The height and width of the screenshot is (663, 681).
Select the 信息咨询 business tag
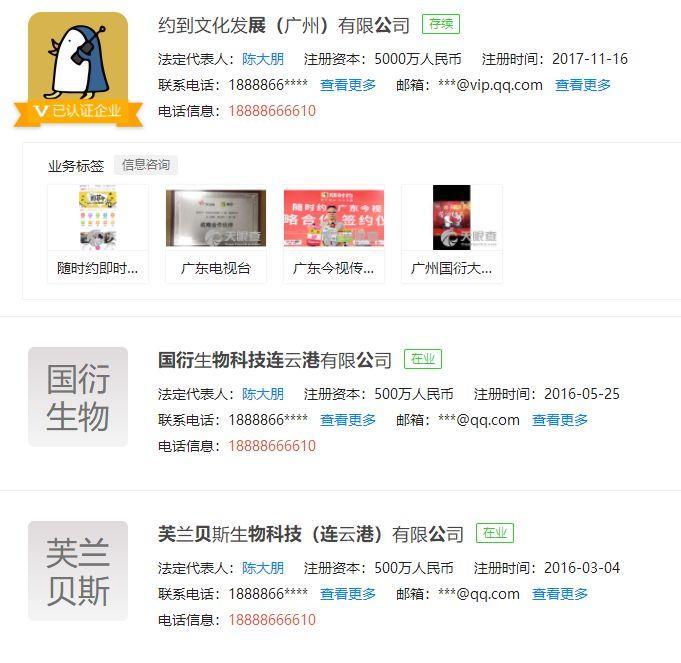146,165
